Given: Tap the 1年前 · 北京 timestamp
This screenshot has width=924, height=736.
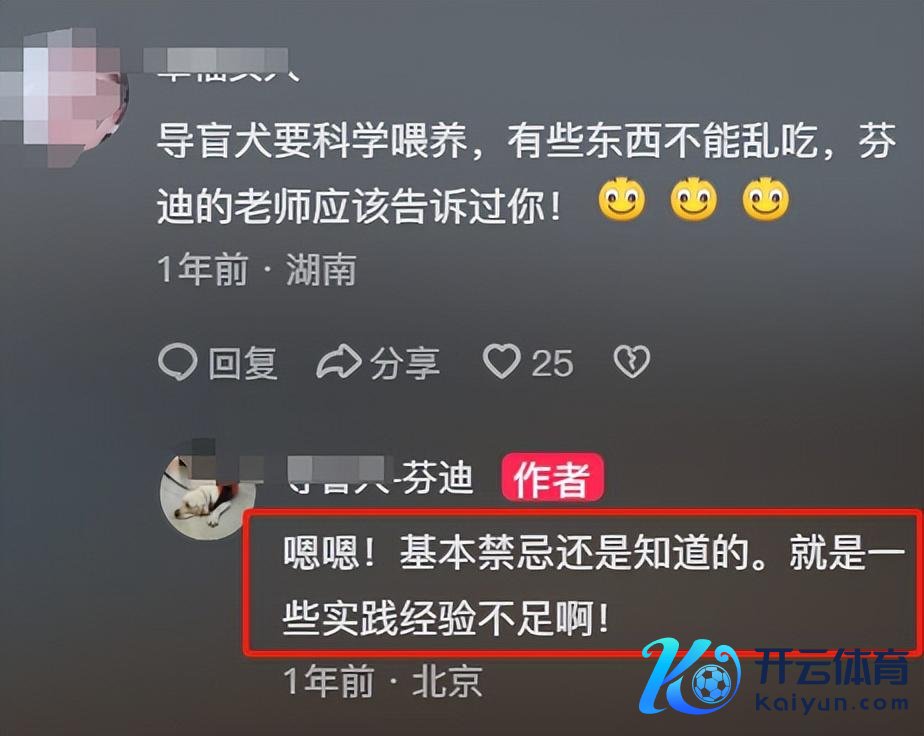Looking at the screenshot, I should coord(383,681).
